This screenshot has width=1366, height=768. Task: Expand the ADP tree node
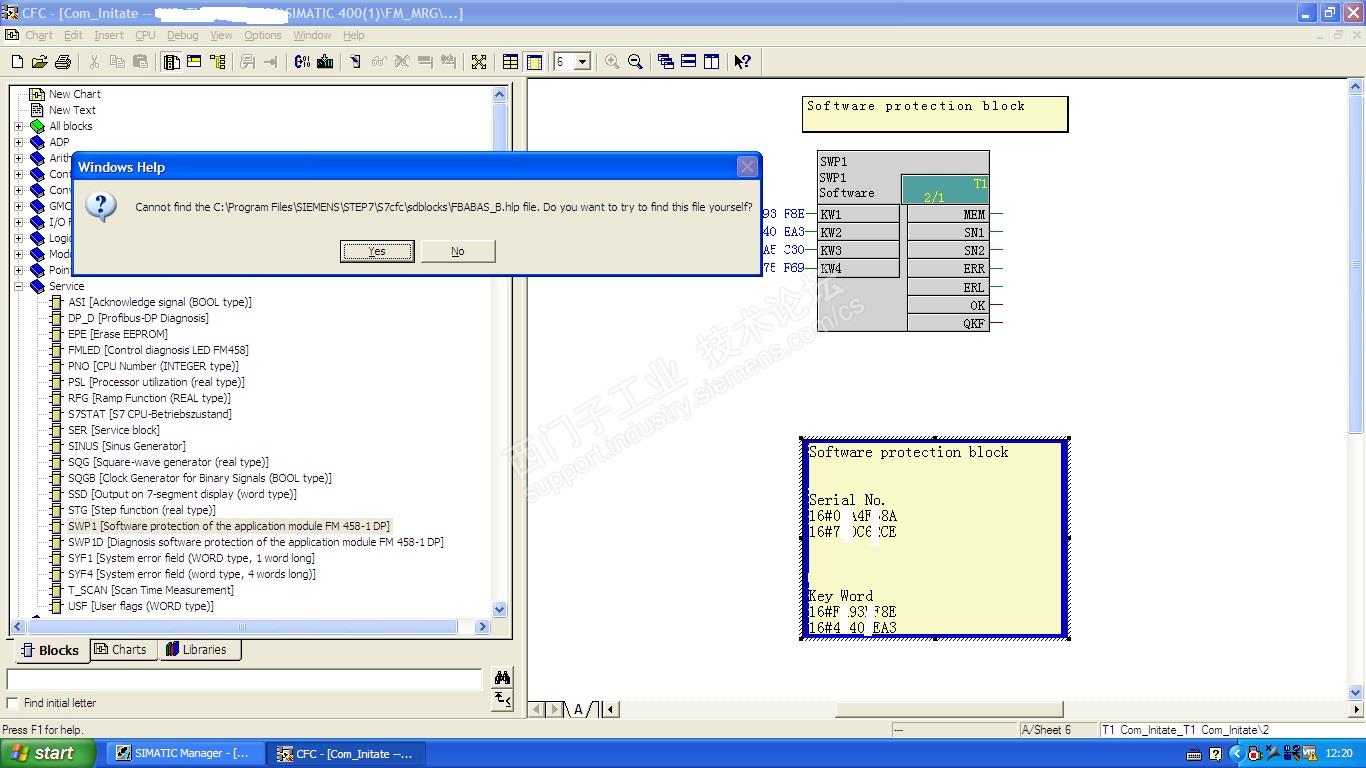pyautogui.click(x=18, y=142)
